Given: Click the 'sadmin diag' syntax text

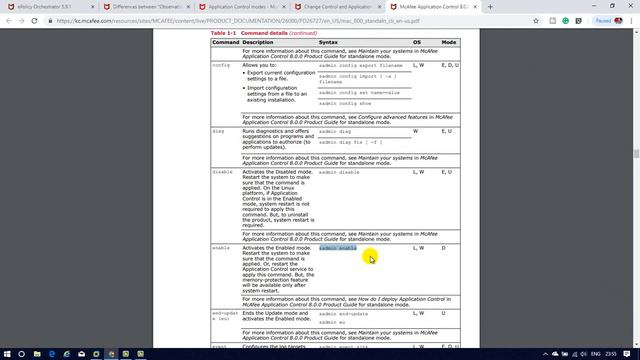Looking at the screenshot, I should [x=335, y=131].
